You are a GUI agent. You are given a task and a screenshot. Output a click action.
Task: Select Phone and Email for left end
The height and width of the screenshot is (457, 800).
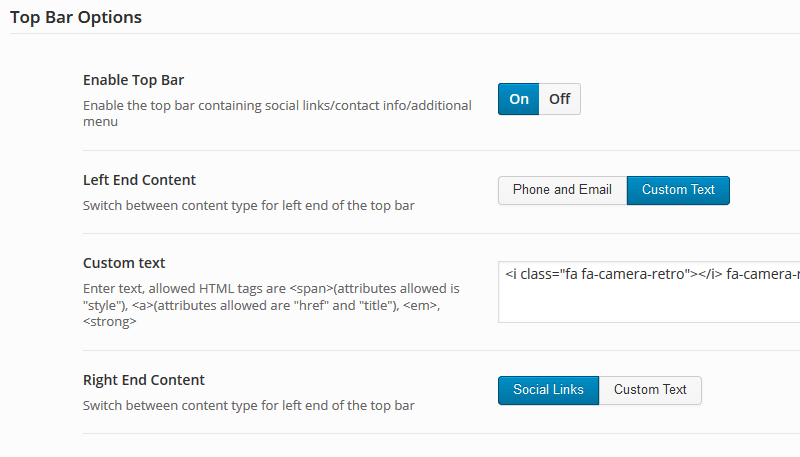click(x=562, y=190)
